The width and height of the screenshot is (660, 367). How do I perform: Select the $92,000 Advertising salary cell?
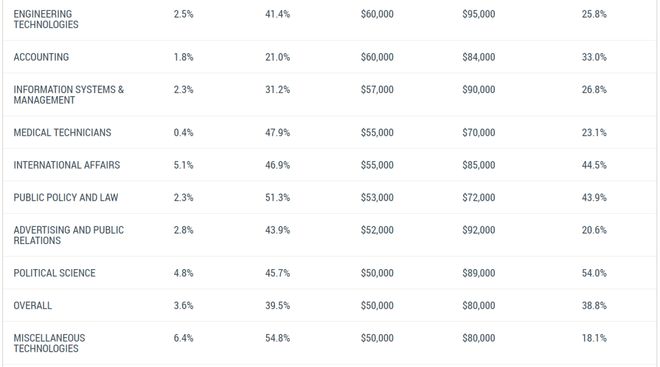tap(479, 230)
